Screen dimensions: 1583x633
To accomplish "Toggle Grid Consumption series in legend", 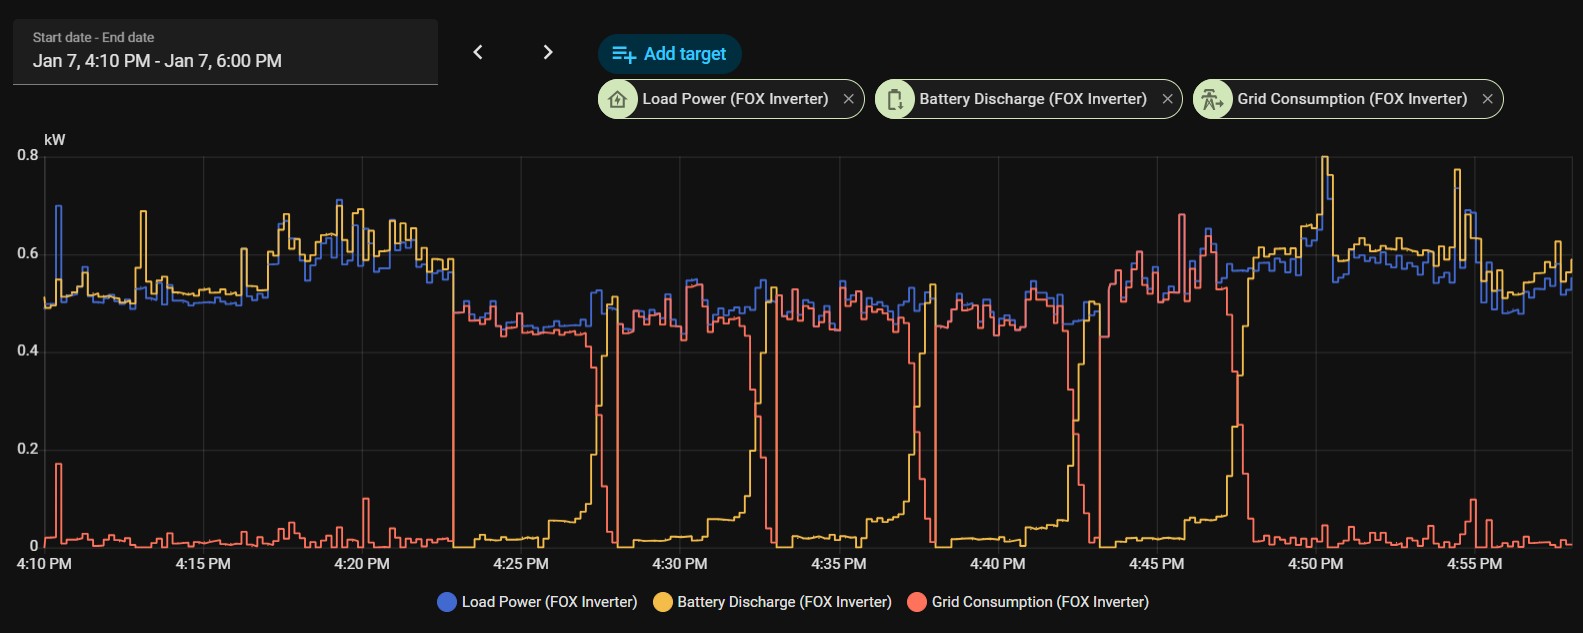I will (x=1040, y=602).
